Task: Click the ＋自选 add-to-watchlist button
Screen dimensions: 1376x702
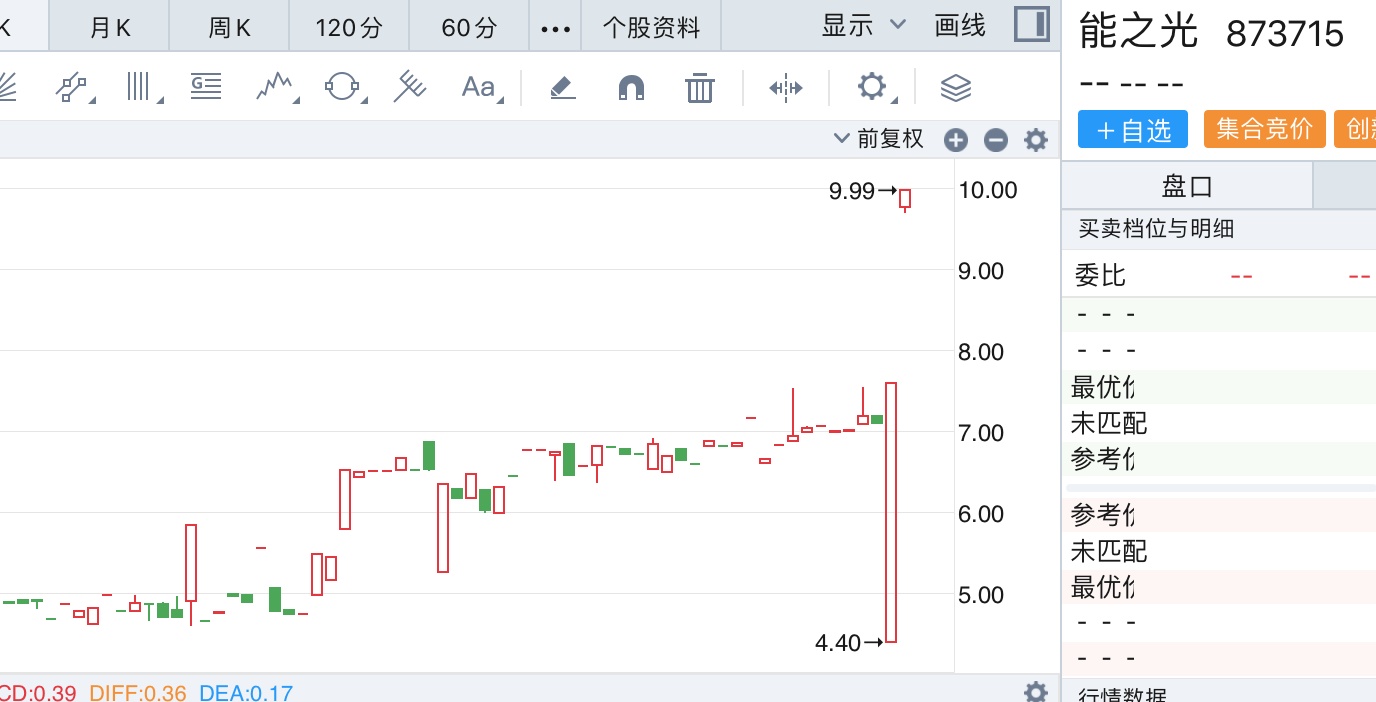Action: [1132, 130]
